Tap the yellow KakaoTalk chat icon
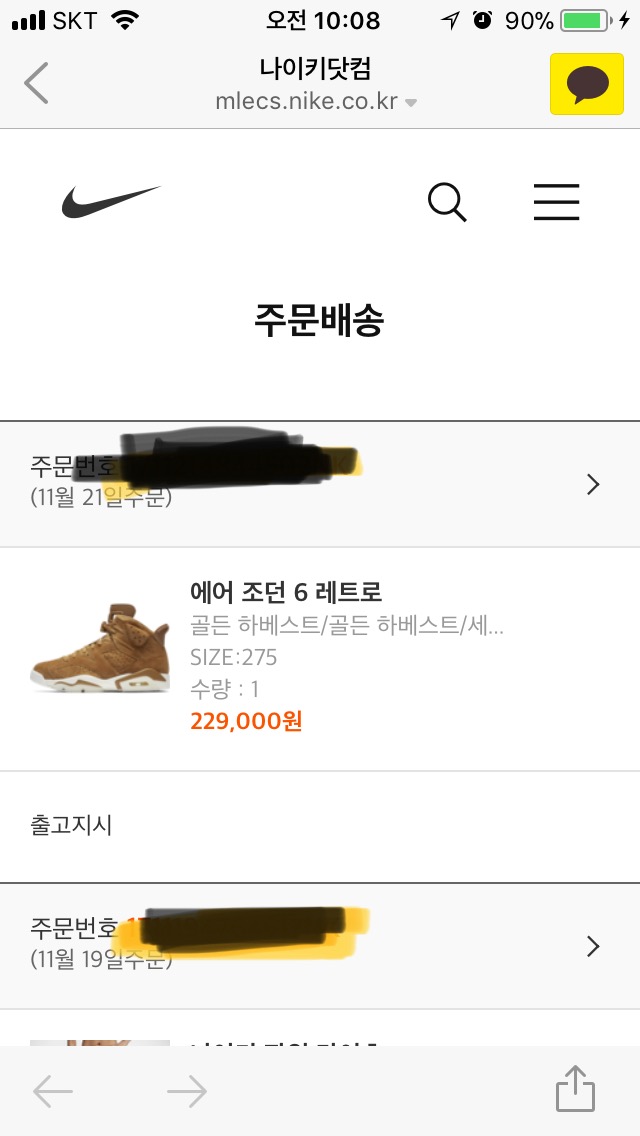640x1136 pixels. (580, 84)
